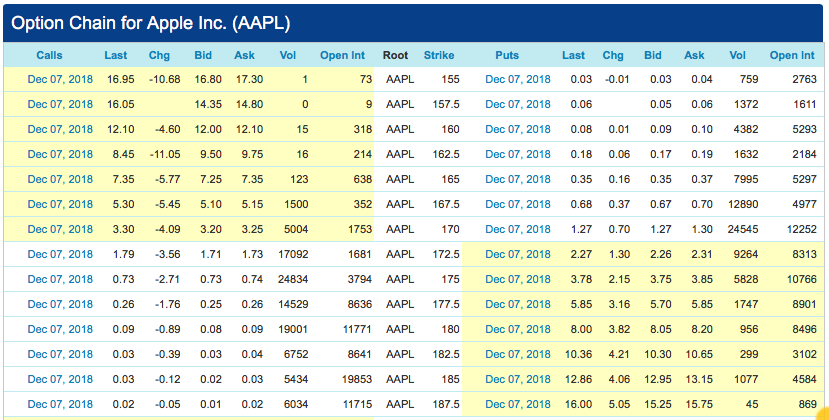The width and height of the screenshot is (829, 420).
Task: Select call open interest 11771
Action: click(357, 329)
